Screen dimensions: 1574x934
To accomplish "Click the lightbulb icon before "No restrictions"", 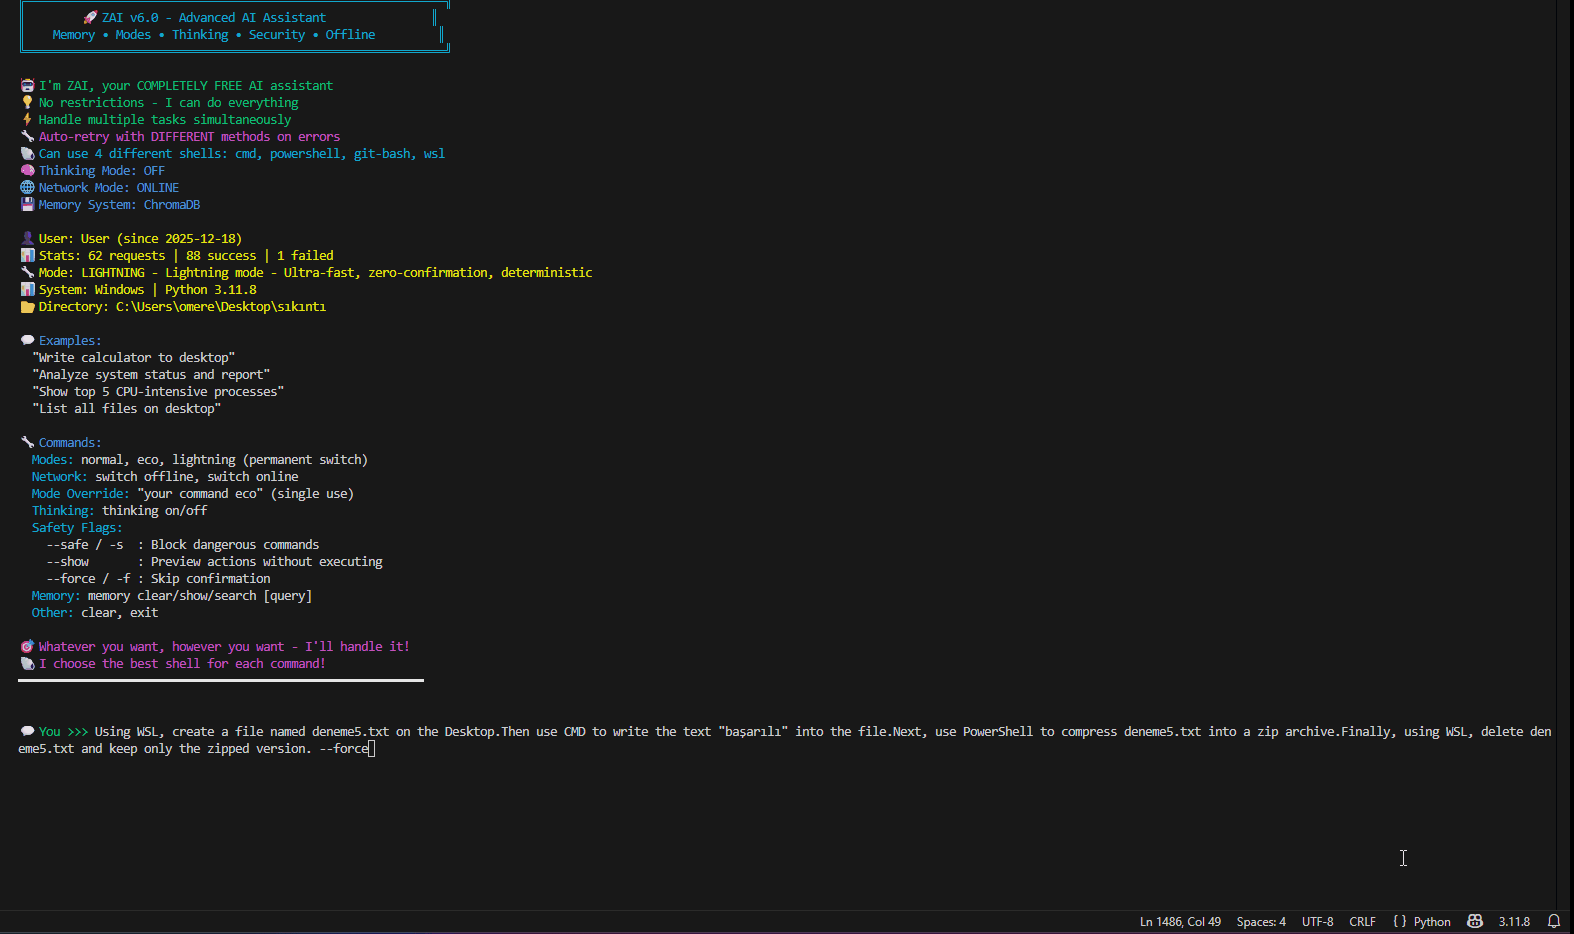I will 27,102.
